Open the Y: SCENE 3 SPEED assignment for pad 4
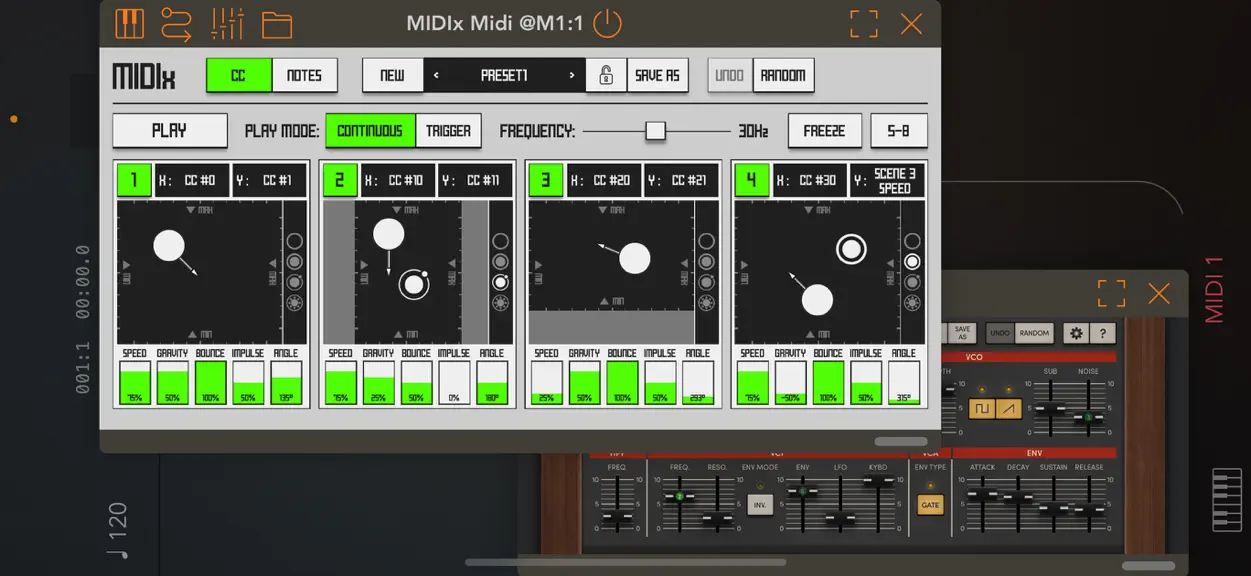The width and height of the screenshot is (1251, 576). coord(888,180)
